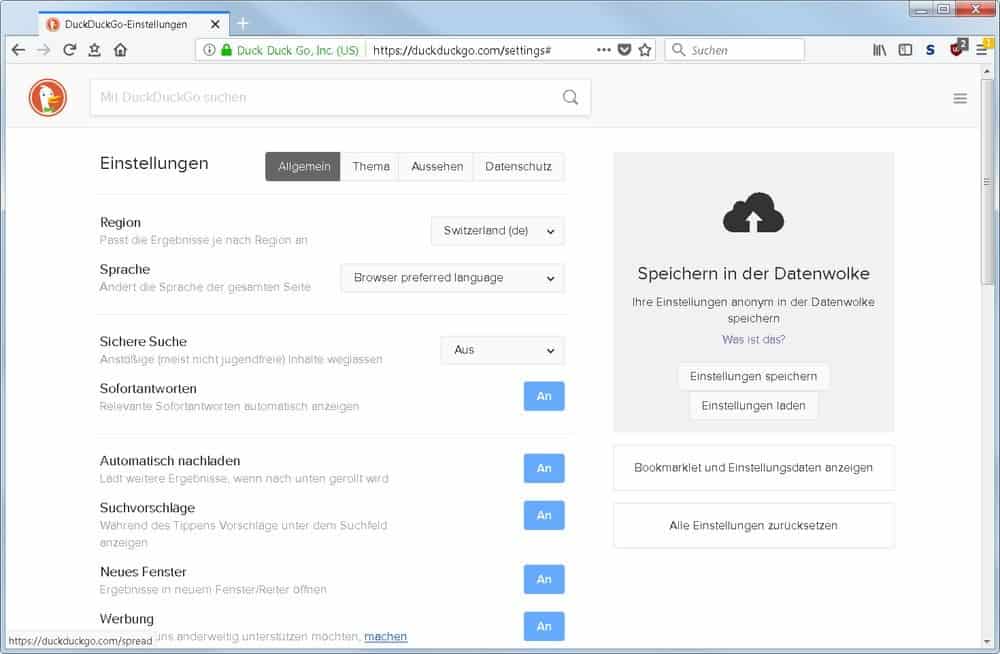
Task: Disable Automatisch nachladen toggle
Action: click(x=544, y=468)
